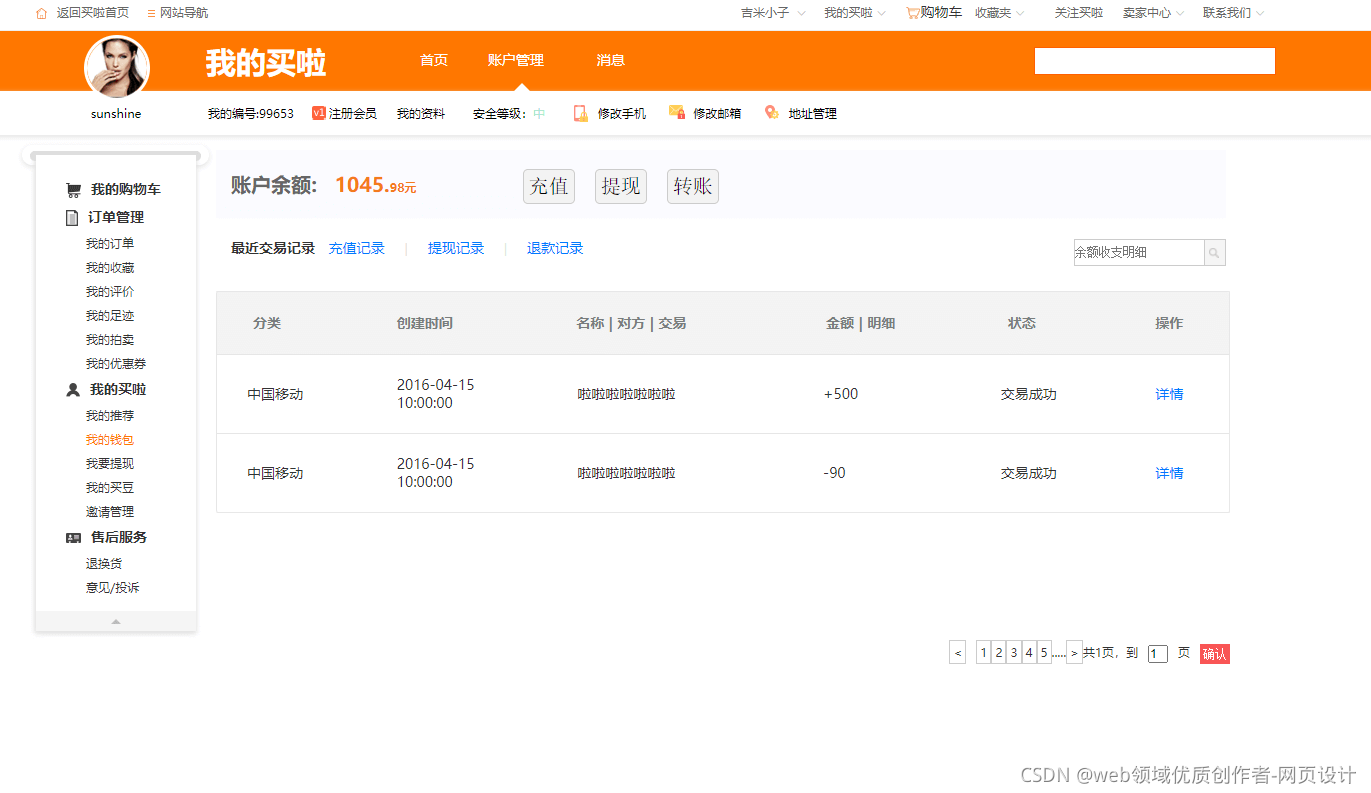Image resolution: width=1371 pixels, height=793 pixels.
Task: Go to previous page arrow
Action: tap(958, 653)
